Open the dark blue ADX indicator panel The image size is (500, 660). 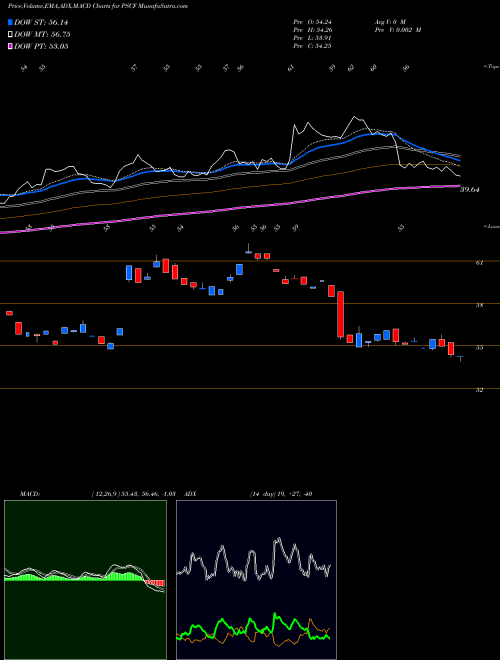coord(256,580)
